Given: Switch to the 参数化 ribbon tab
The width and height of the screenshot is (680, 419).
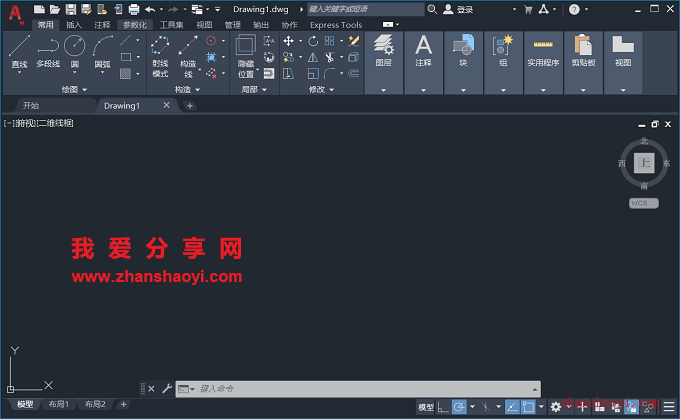Looking at the screenshot, I should click(x=135, y=25).
